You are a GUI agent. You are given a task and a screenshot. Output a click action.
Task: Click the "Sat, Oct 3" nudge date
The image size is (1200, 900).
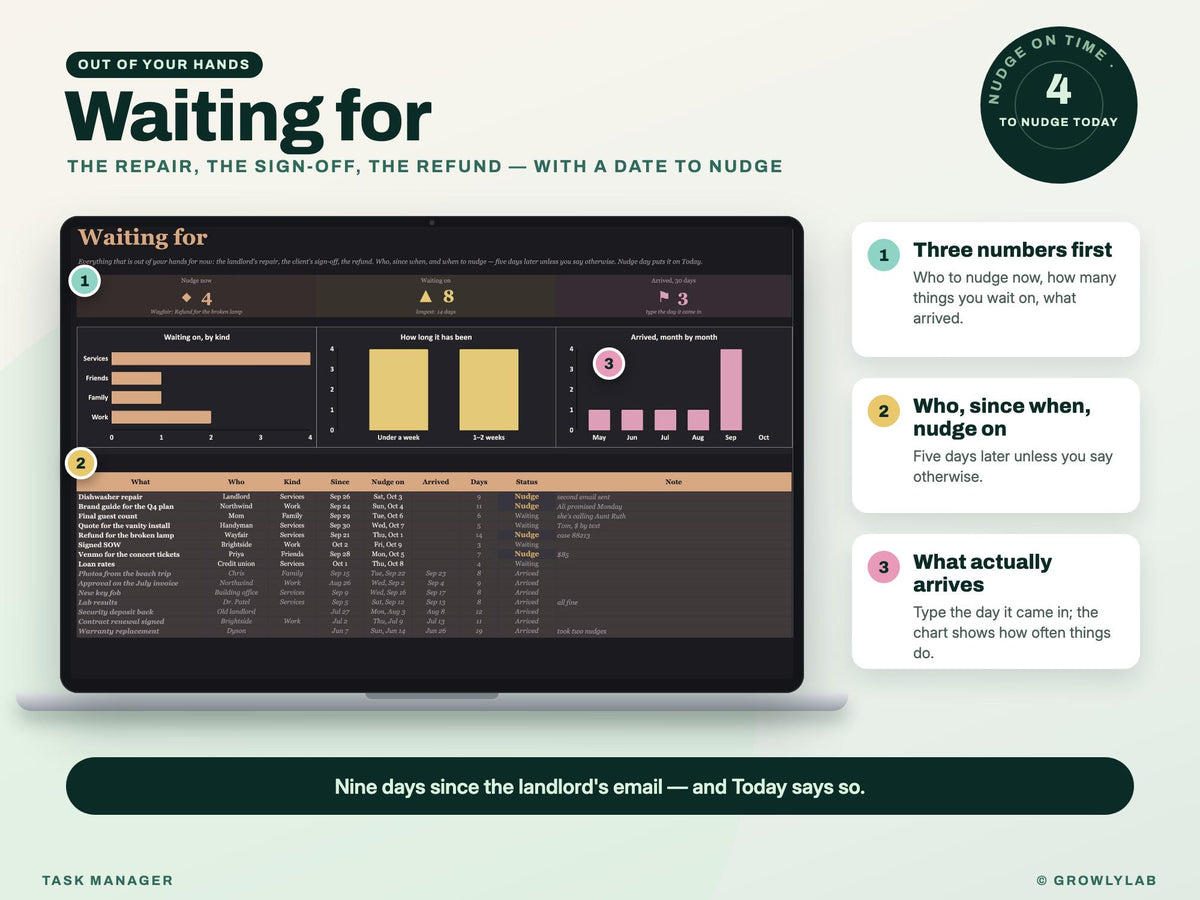pyautogui.click(x=388, y=497)
